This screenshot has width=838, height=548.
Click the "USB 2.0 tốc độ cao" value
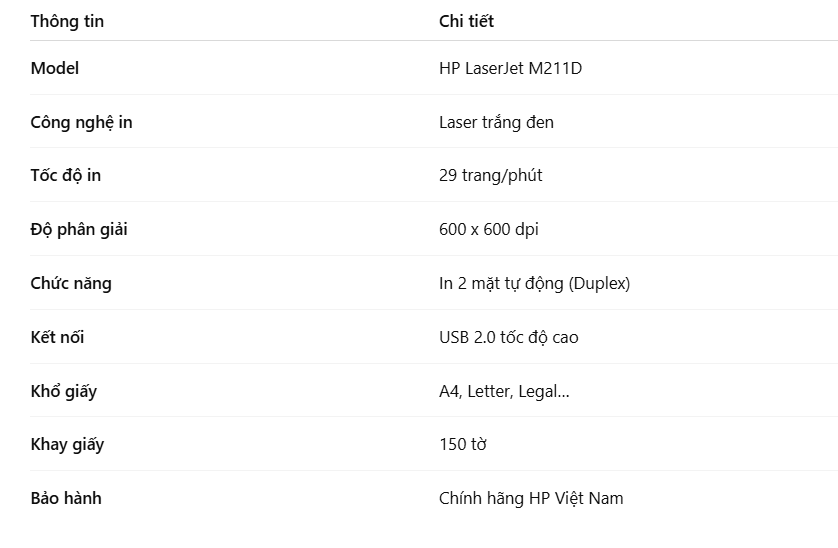[x=508, y=337]
